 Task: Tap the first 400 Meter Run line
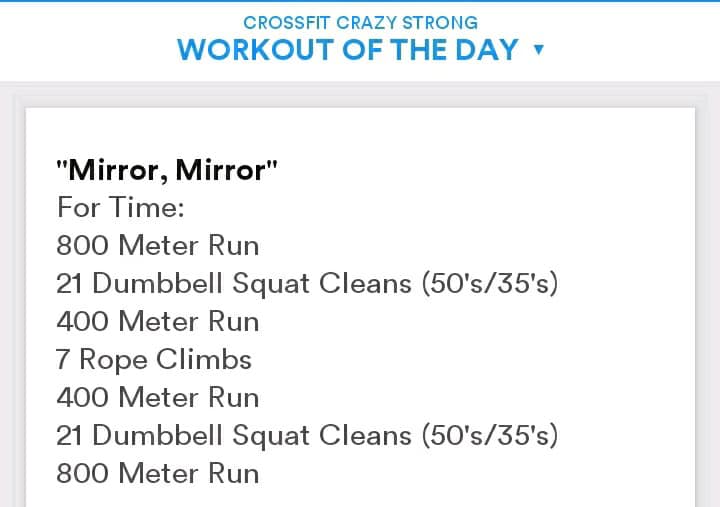[158, 322]
